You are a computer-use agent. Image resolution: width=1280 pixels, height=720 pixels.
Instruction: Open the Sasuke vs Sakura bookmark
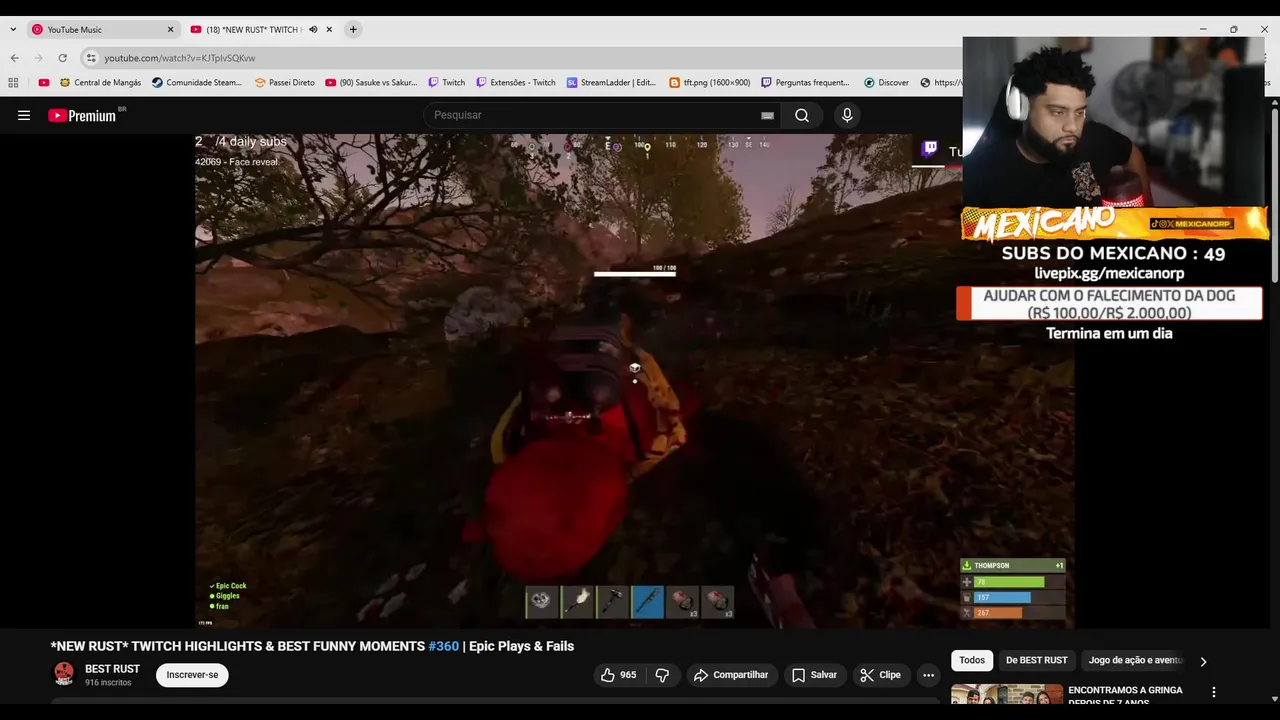click(x=372, y=83)
